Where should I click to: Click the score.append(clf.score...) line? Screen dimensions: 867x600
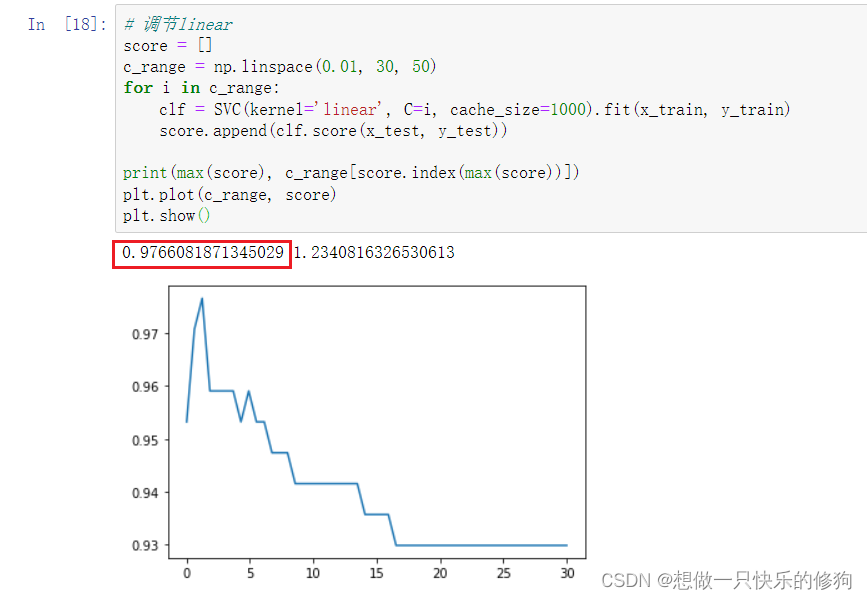click(x=333, y=131)
